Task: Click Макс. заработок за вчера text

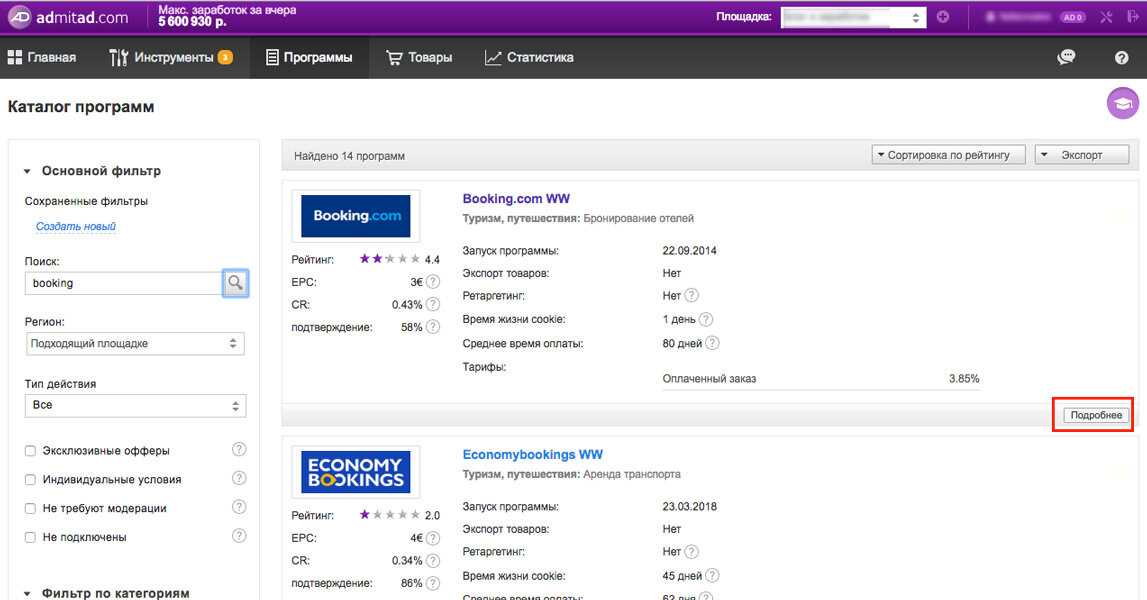Action: [x=227, y=10]
